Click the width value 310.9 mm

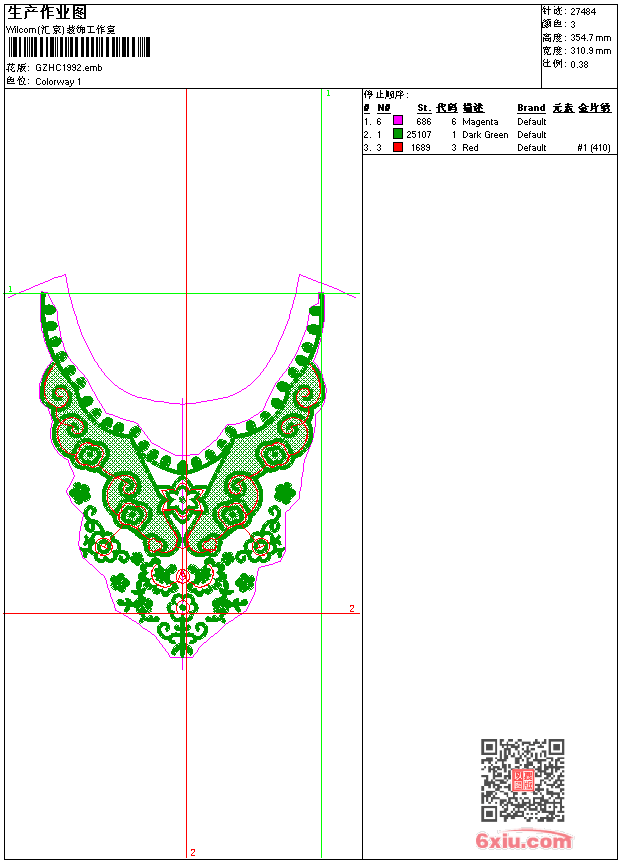coord(590,51)
